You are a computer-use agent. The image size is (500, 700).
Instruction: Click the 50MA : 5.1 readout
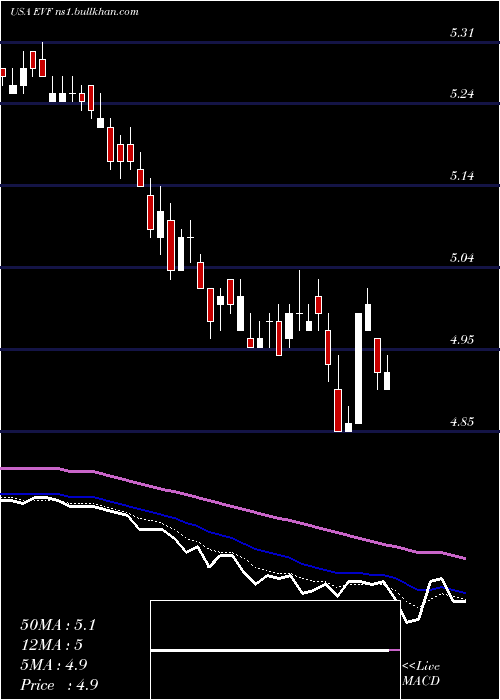(58, 625)
